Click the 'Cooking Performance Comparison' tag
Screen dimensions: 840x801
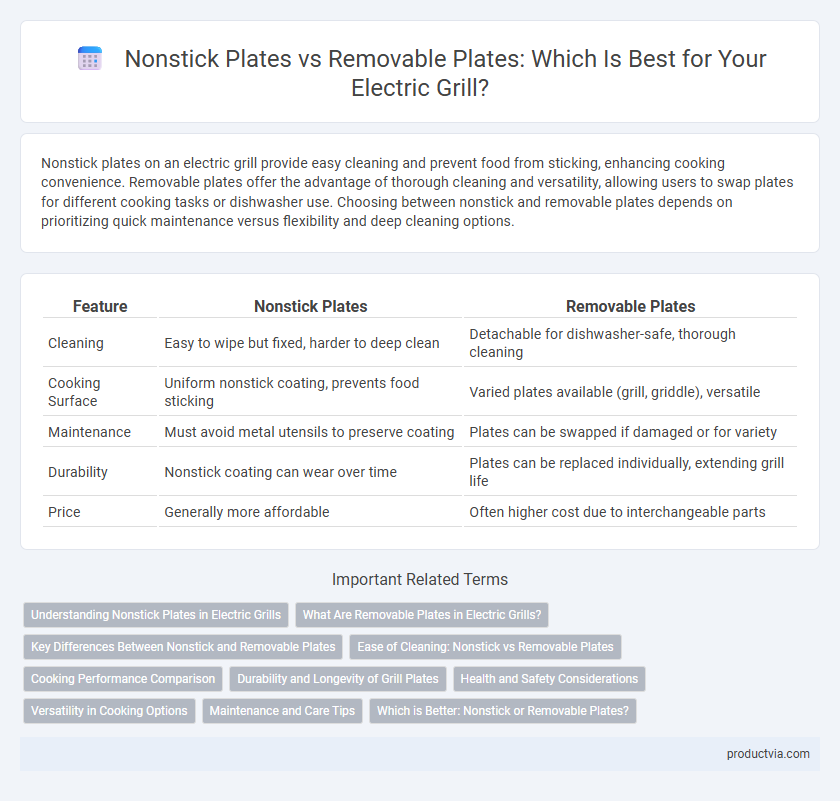pyautogui.click(x=123, y=679)
